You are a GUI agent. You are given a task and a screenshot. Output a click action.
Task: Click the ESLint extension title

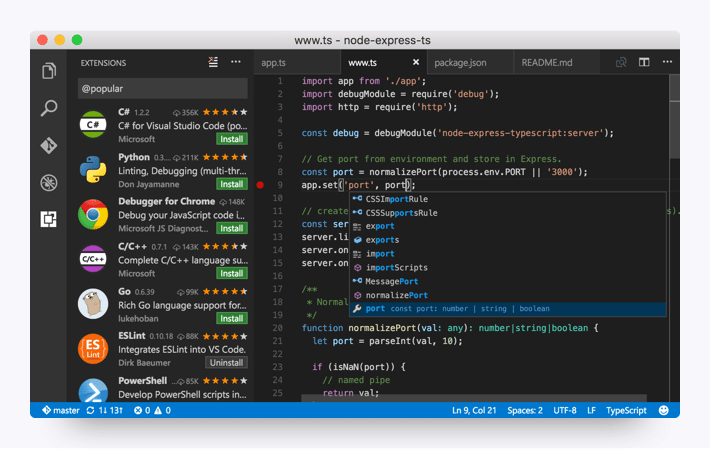[132, 336]
